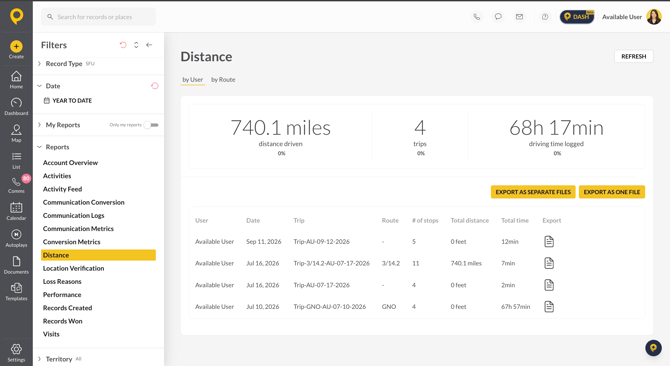Export Trip-3/14.2-AU-07-17-2026 file icon
The height and width of the screenshot is (366, 670).
click(549, 263)
